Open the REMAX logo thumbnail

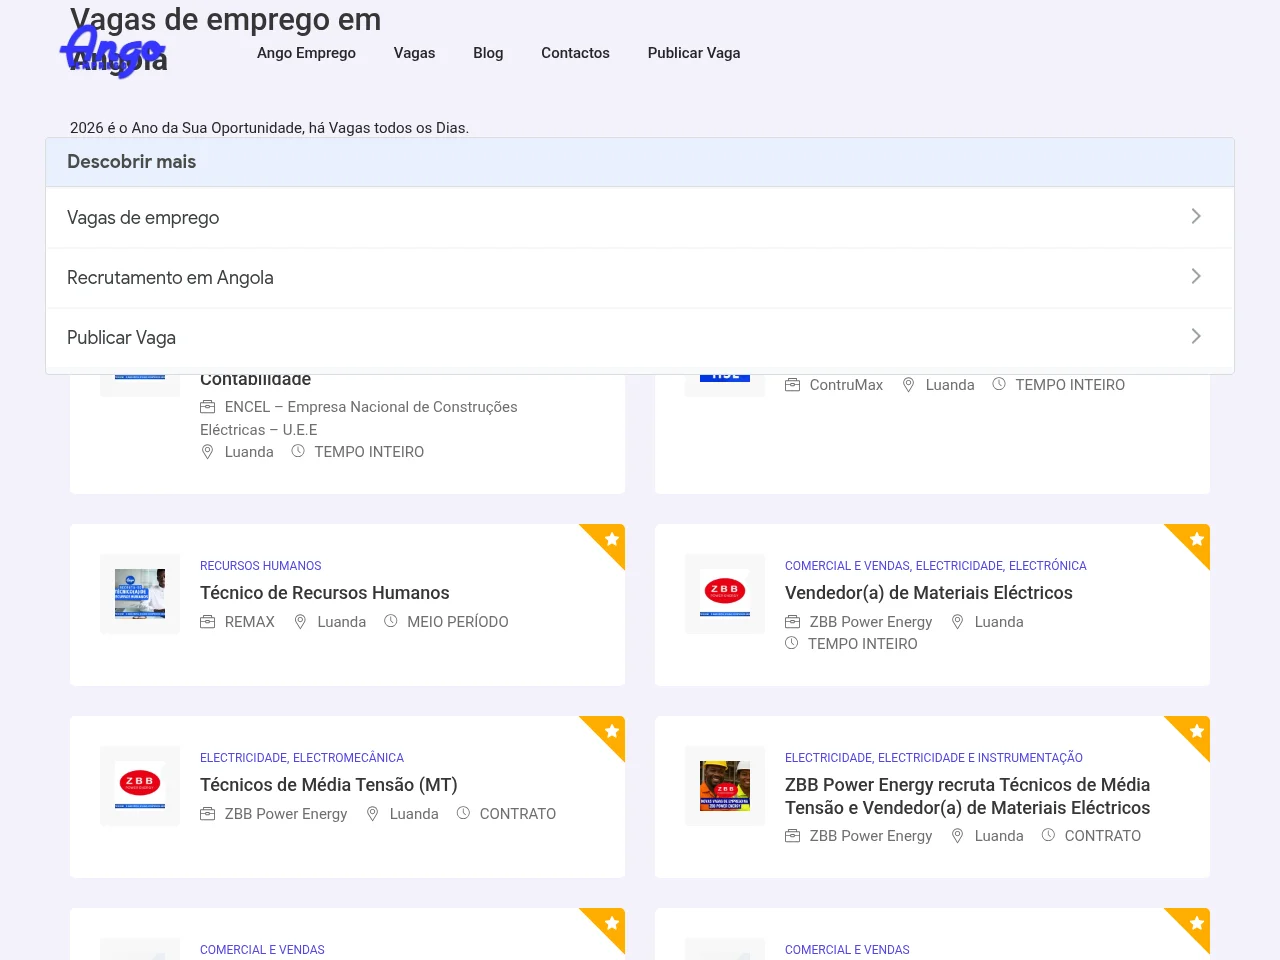click(x=140, y=594)
